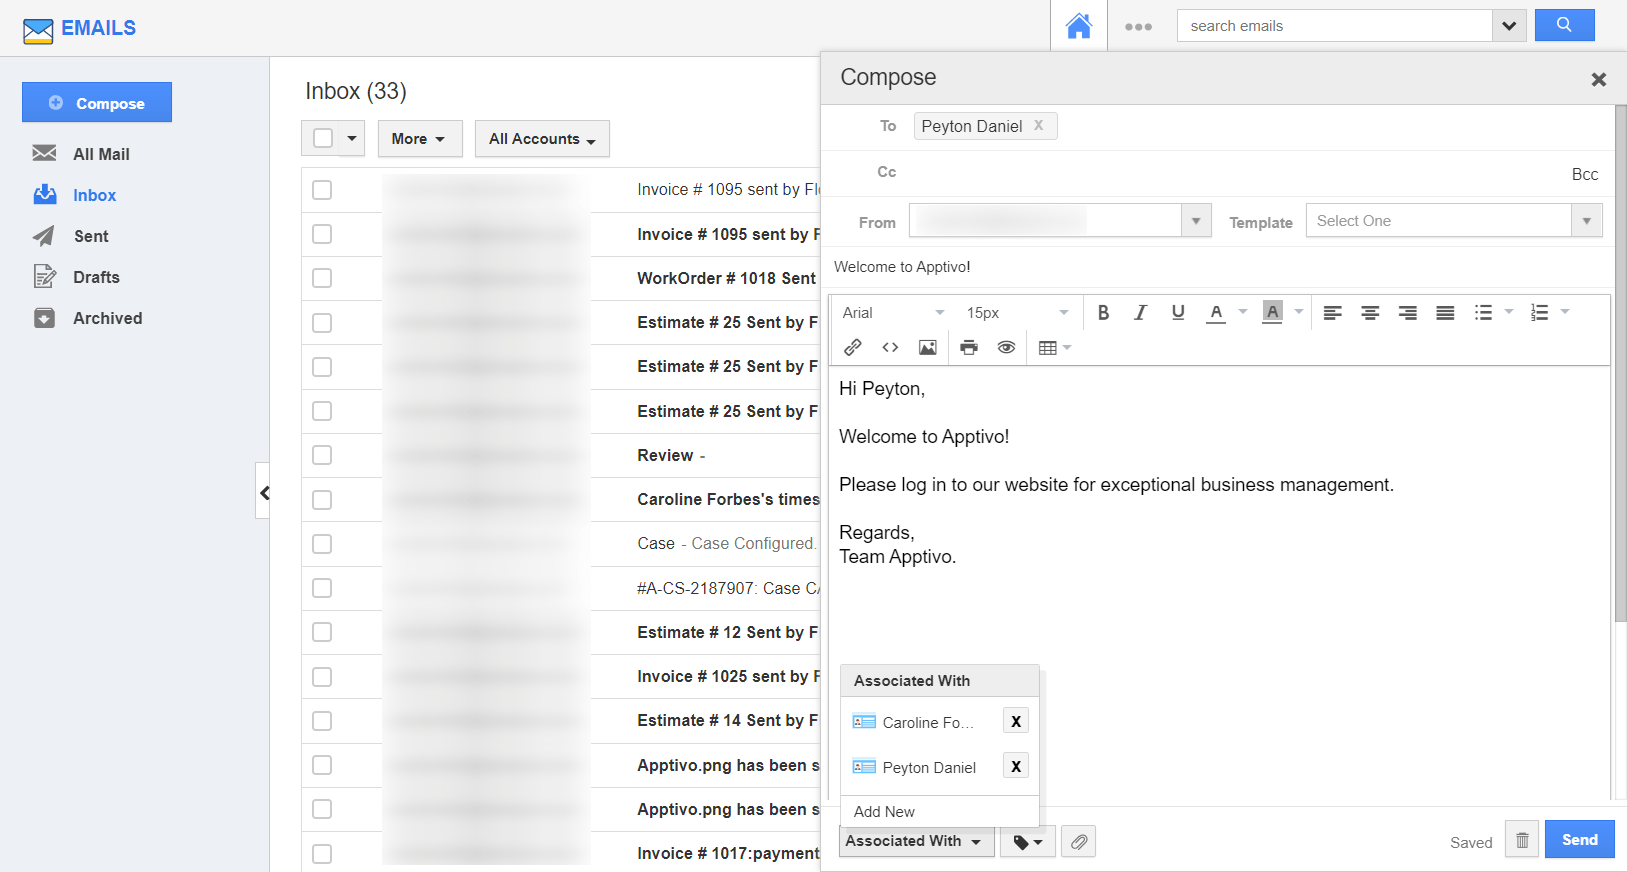
Task: Change the Arial font family dropdown
Action: 893,313
